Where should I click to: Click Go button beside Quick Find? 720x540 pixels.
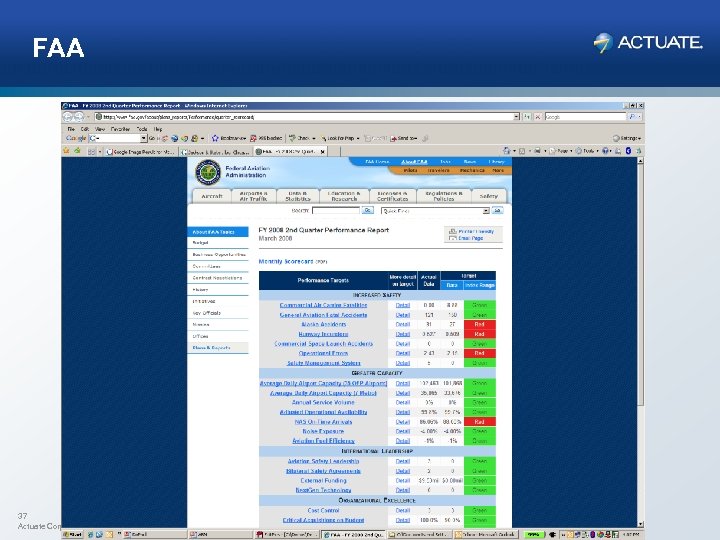pyautogui.click(x=497, y=210)
